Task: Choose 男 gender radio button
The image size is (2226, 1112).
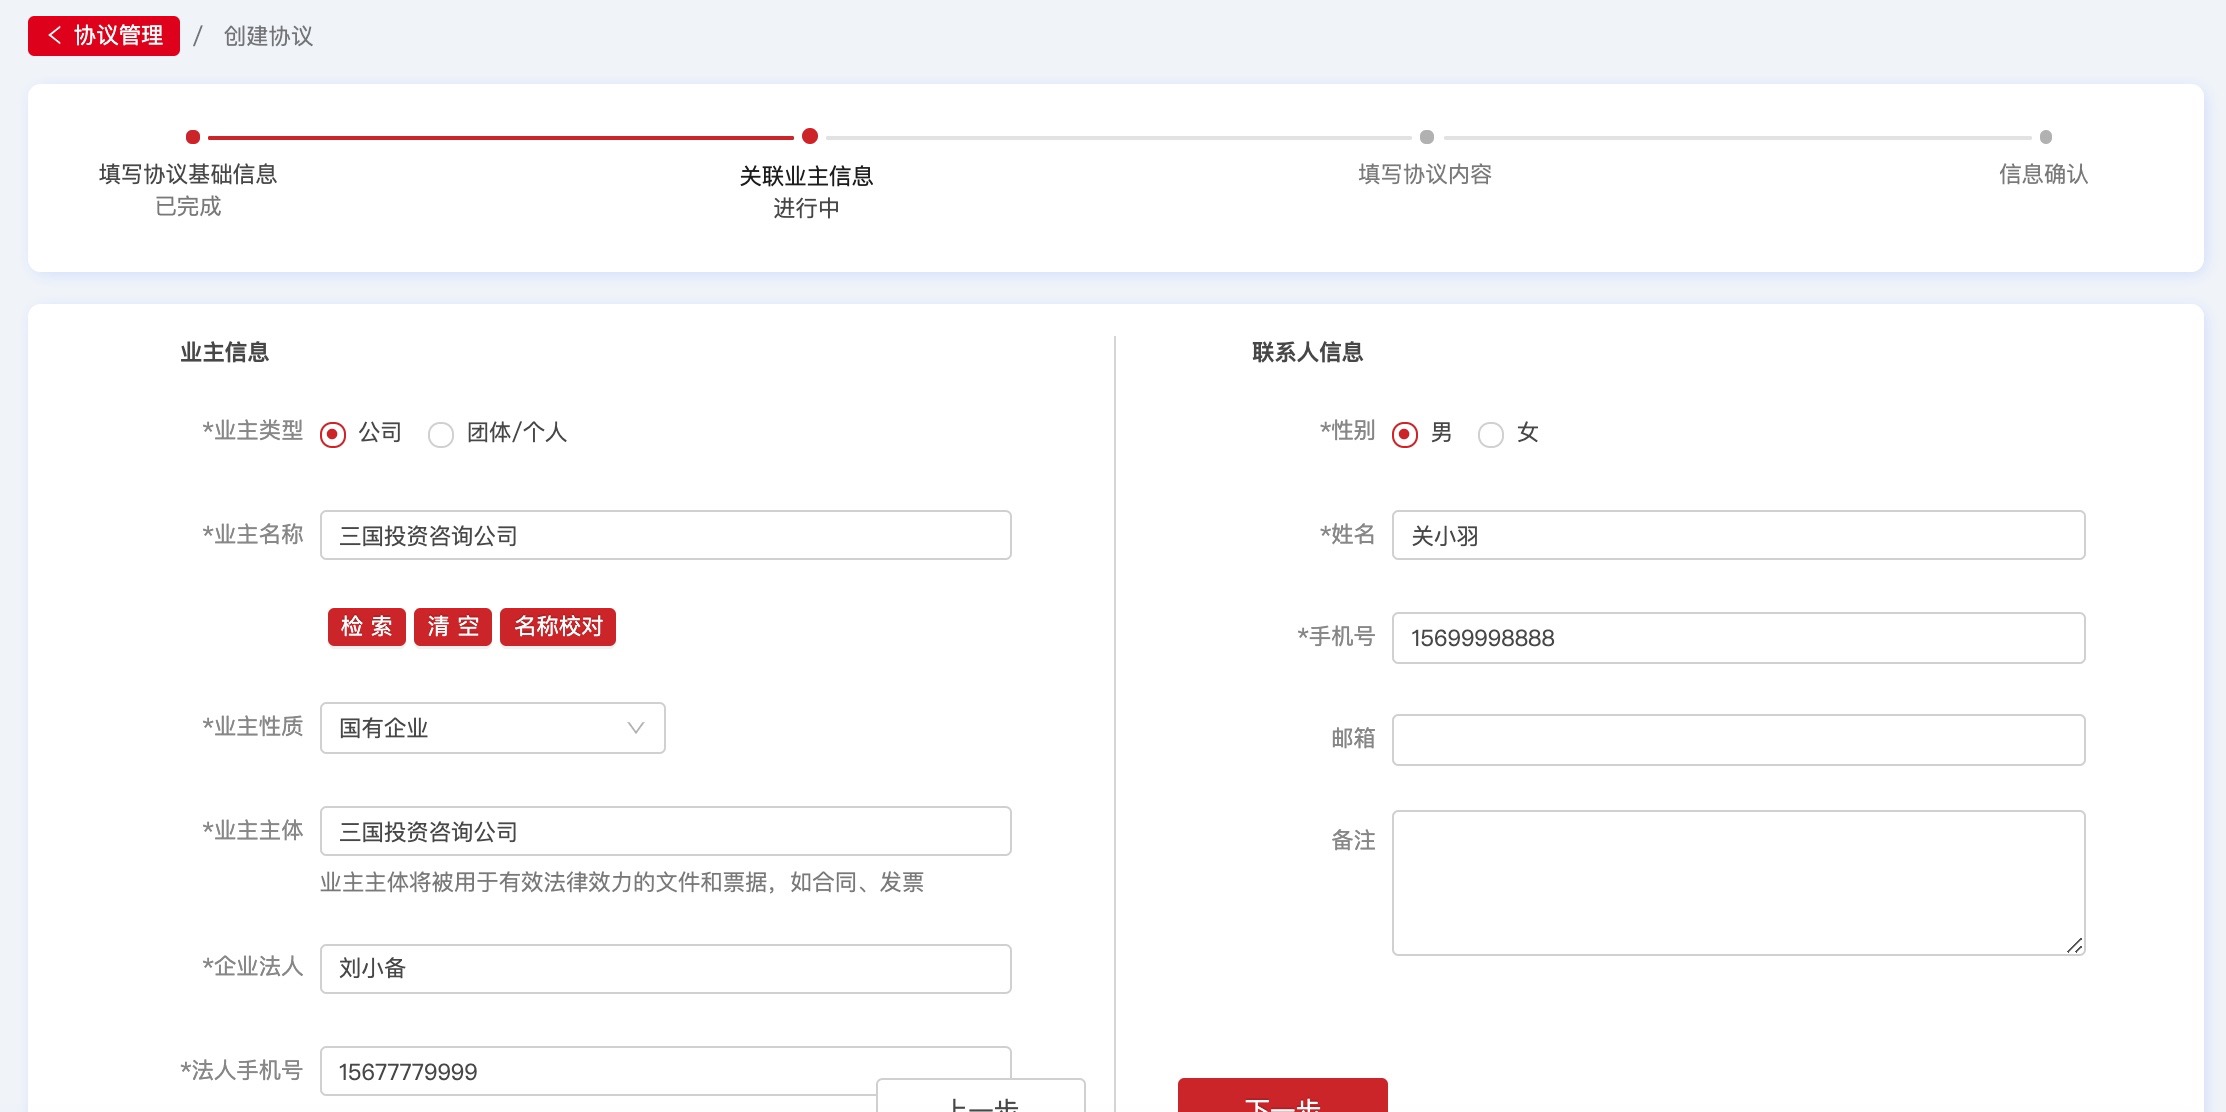Action: coord(1405,435)
